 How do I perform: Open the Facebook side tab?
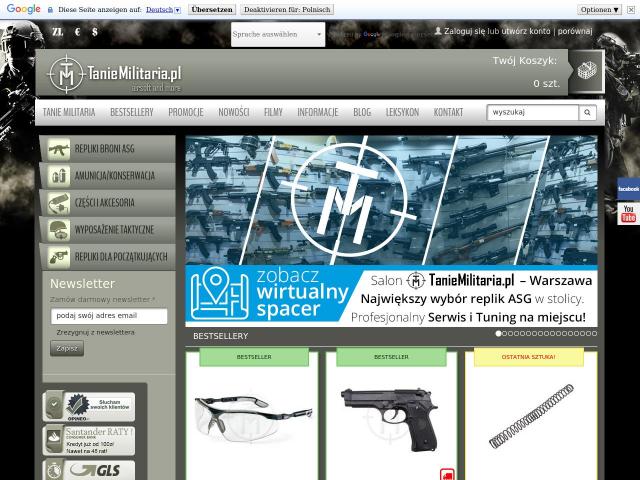click(x=628, y=189)
